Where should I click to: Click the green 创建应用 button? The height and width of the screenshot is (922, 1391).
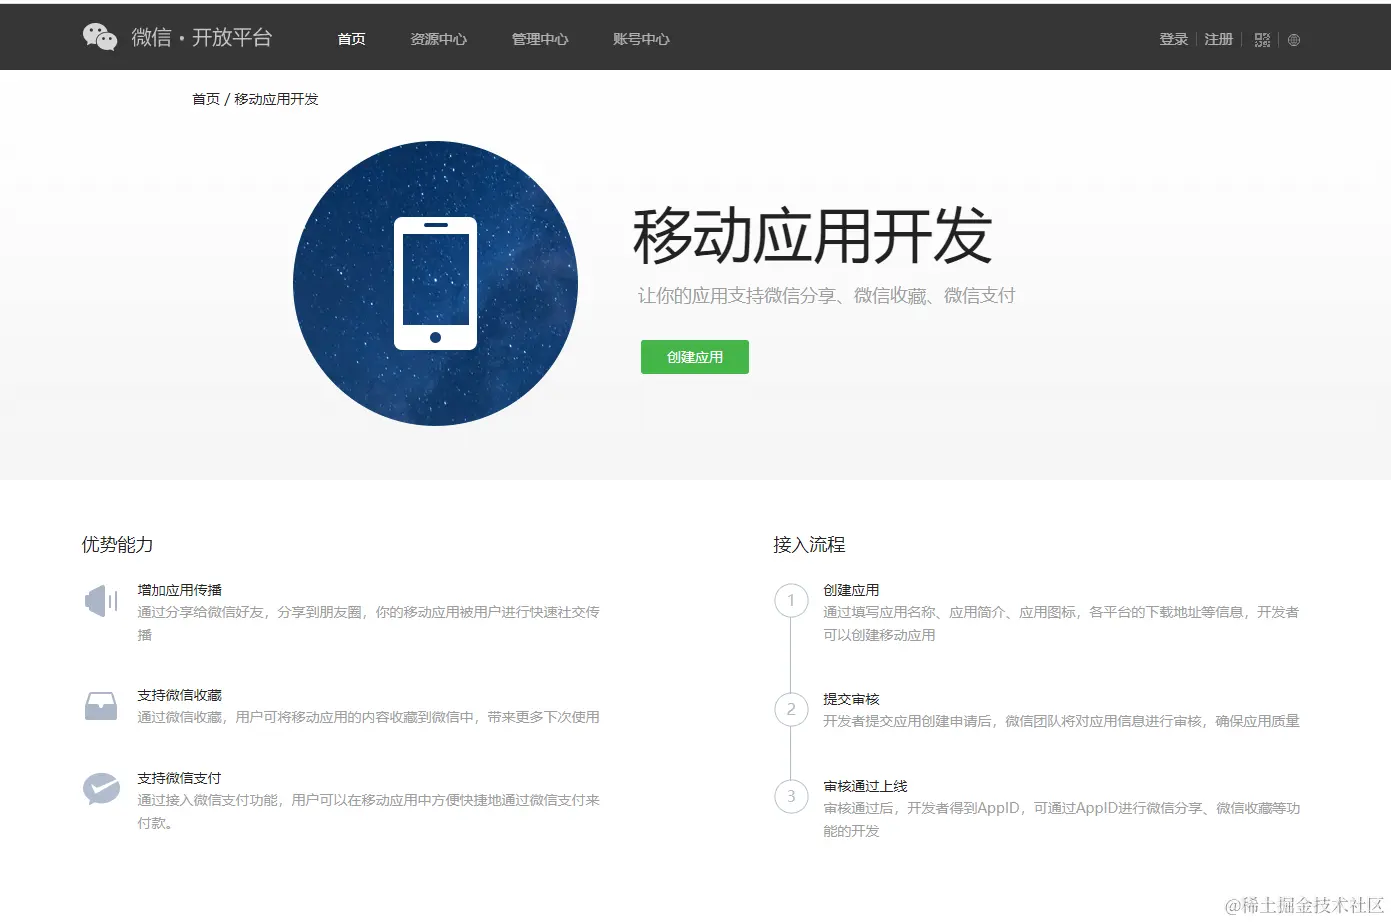coord(695,357)
